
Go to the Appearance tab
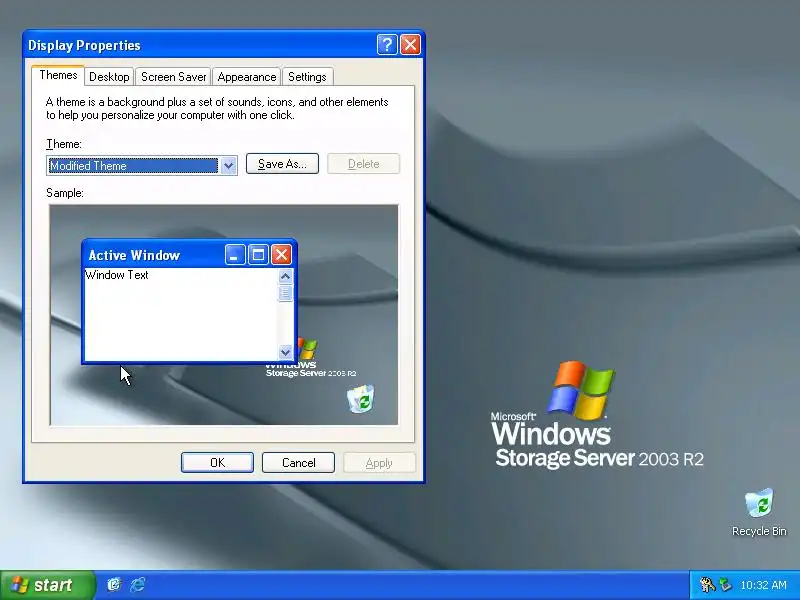tap(246, 77)
